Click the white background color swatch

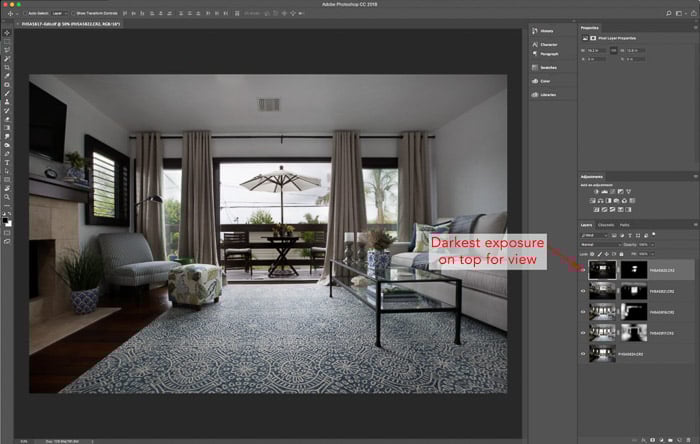point(9,224)
